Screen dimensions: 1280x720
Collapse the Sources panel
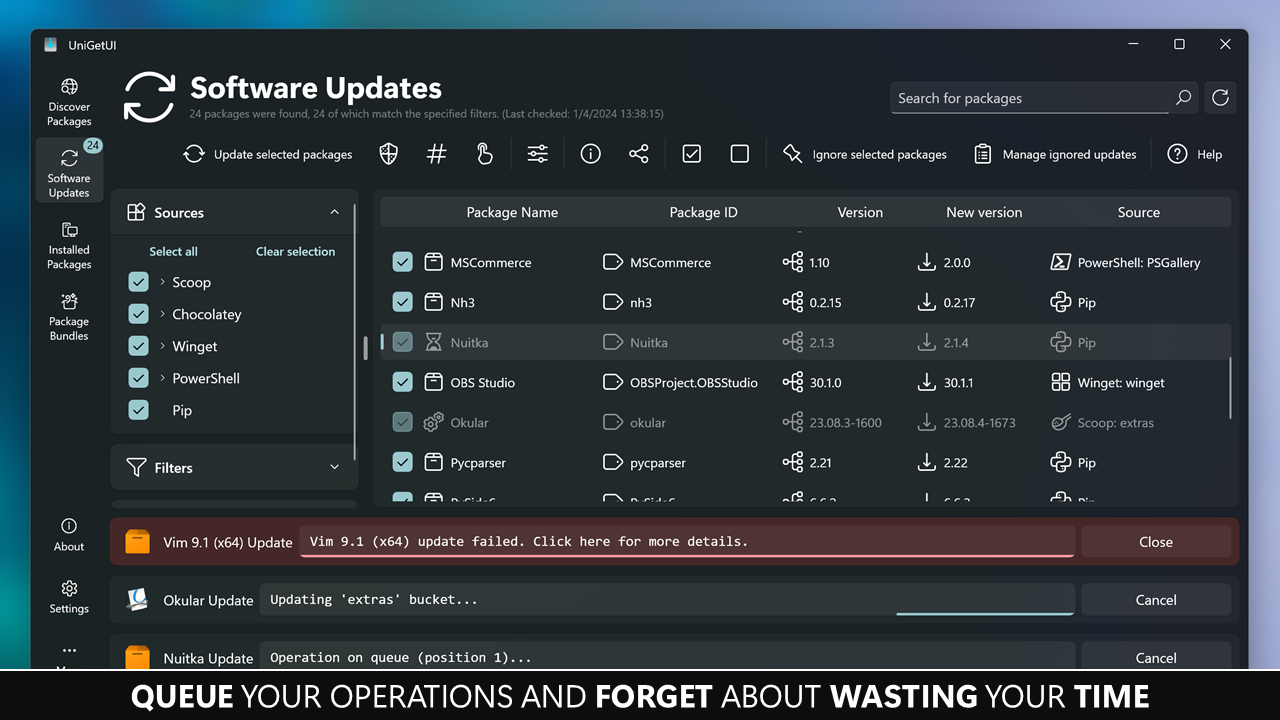(334, 212)
